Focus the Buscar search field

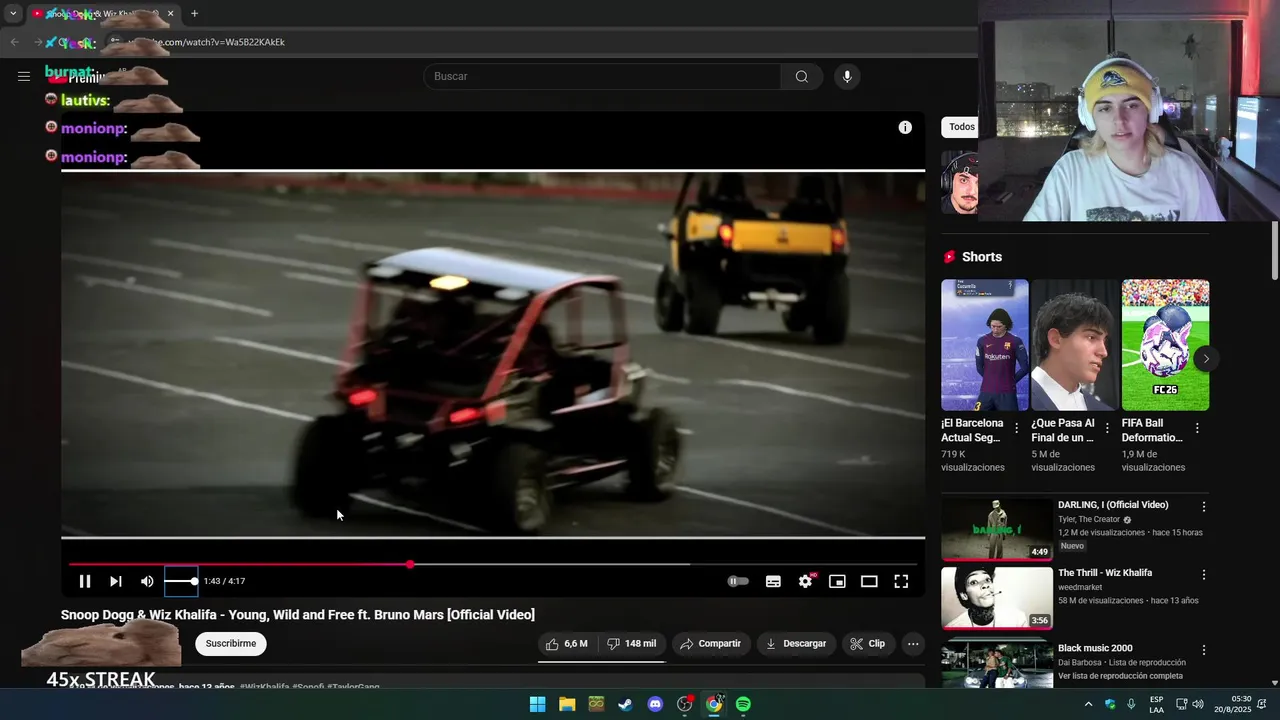click(x=603, y=76)
